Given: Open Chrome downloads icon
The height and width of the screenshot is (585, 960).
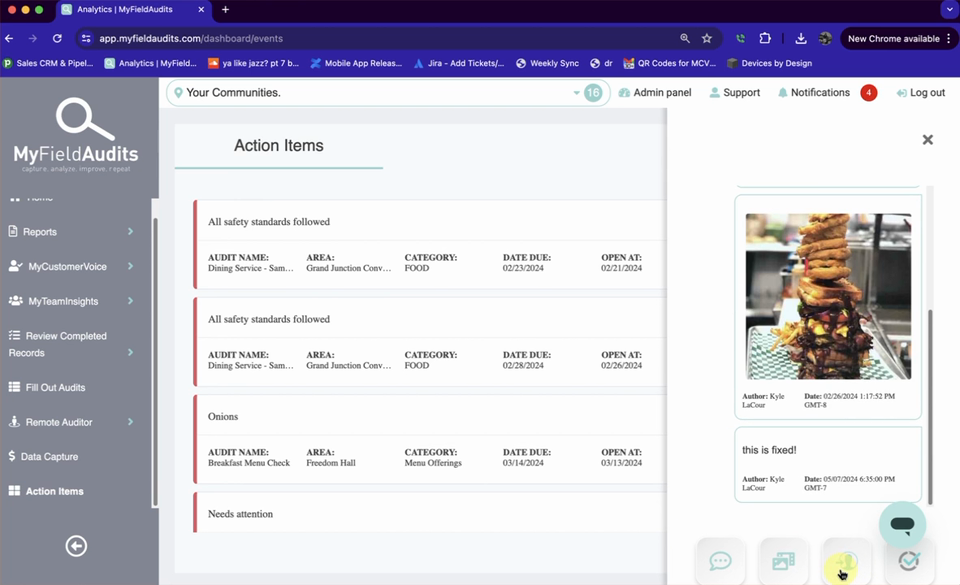Looking at the screenshot, I should coord(800,39).
